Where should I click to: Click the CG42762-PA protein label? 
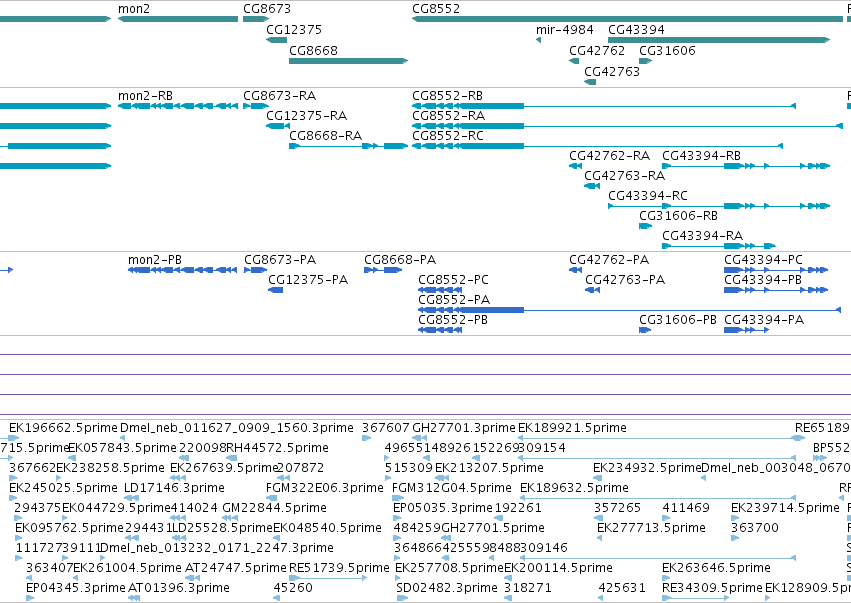[x=609, y=259]
